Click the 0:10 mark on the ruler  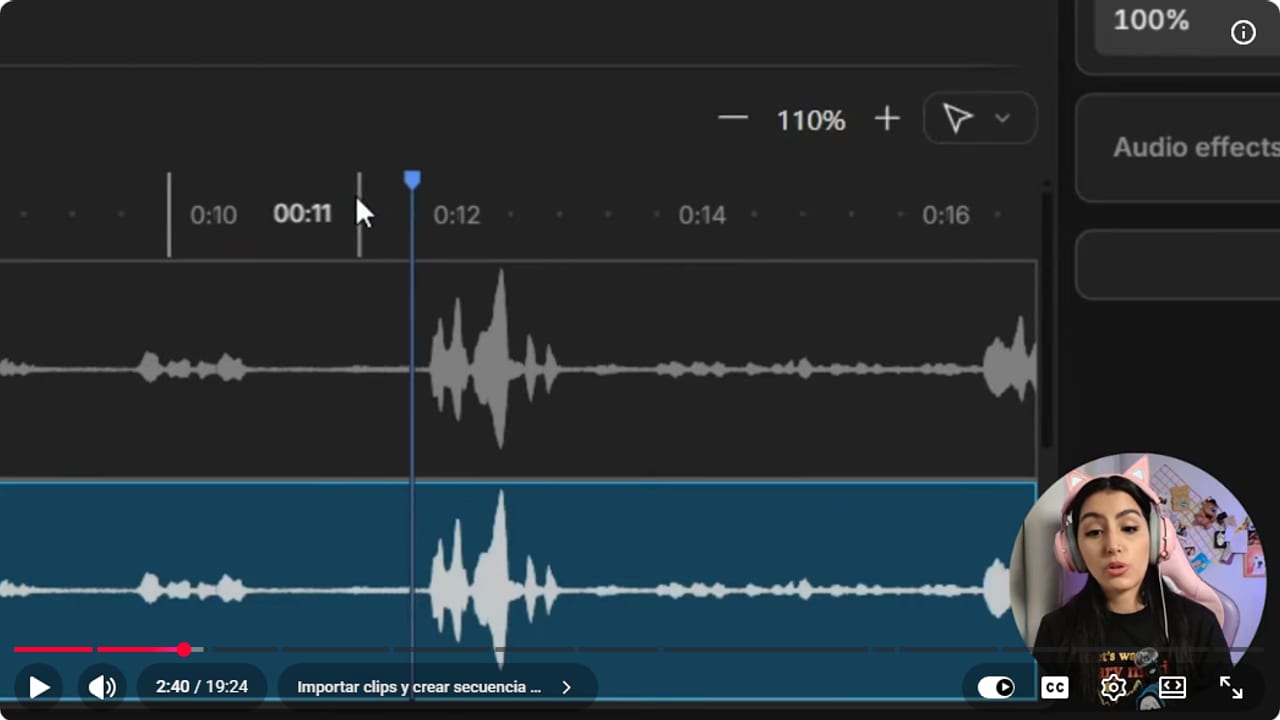(213, 215)
